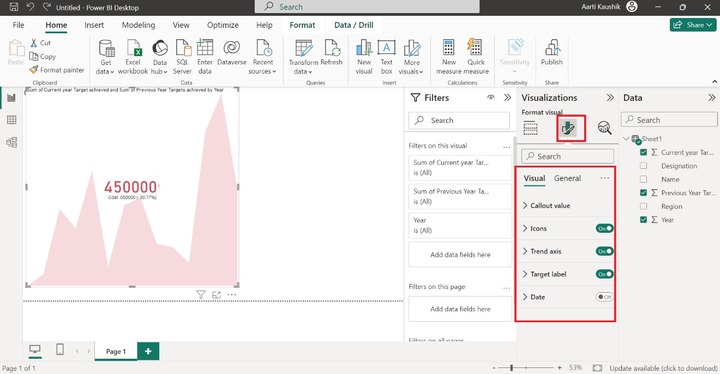
Task: Create a Quick measure
Action: (x=476, y=57)
